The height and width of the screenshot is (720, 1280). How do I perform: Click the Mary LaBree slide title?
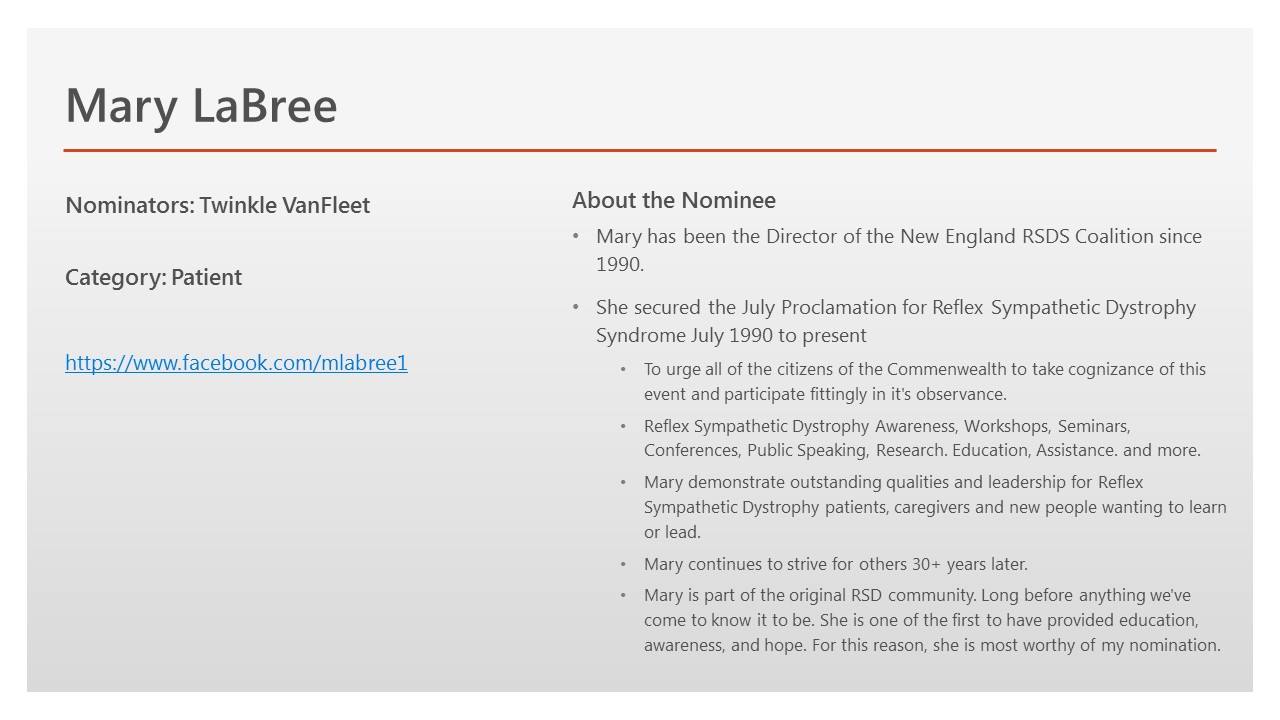(201, 106)
